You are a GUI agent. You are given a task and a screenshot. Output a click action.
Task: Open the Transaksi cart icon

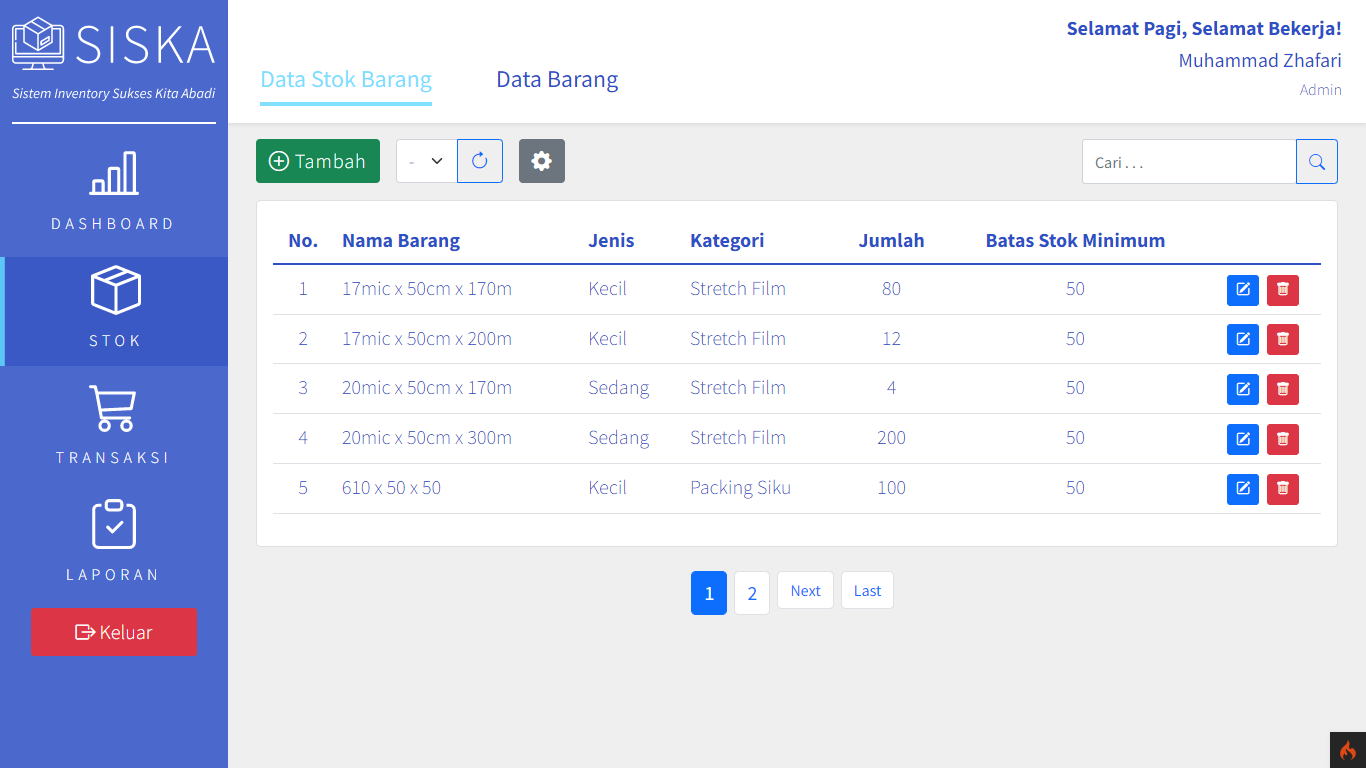(x=113, y=408)
